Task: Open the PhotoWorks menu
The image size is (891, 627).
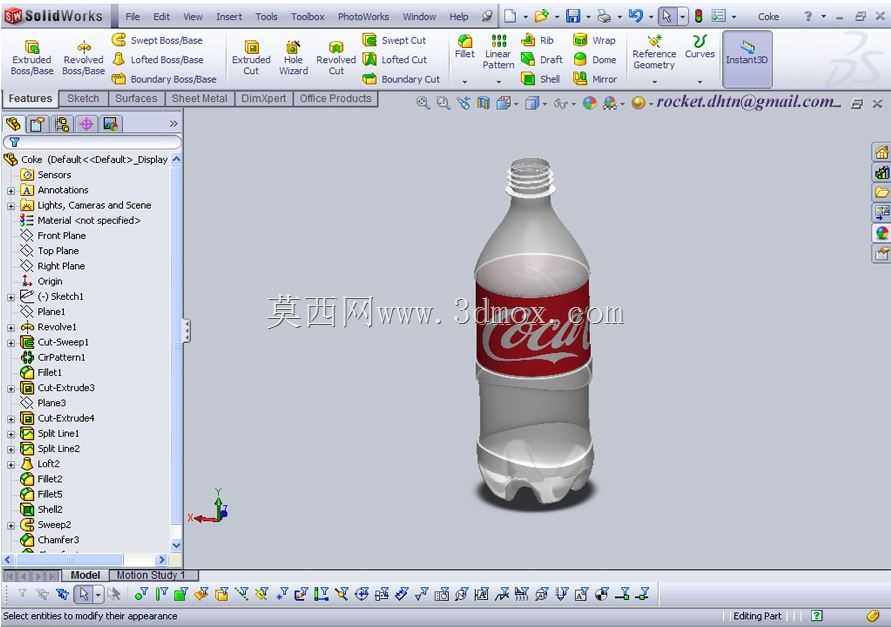Action: [x=363, y=16]
